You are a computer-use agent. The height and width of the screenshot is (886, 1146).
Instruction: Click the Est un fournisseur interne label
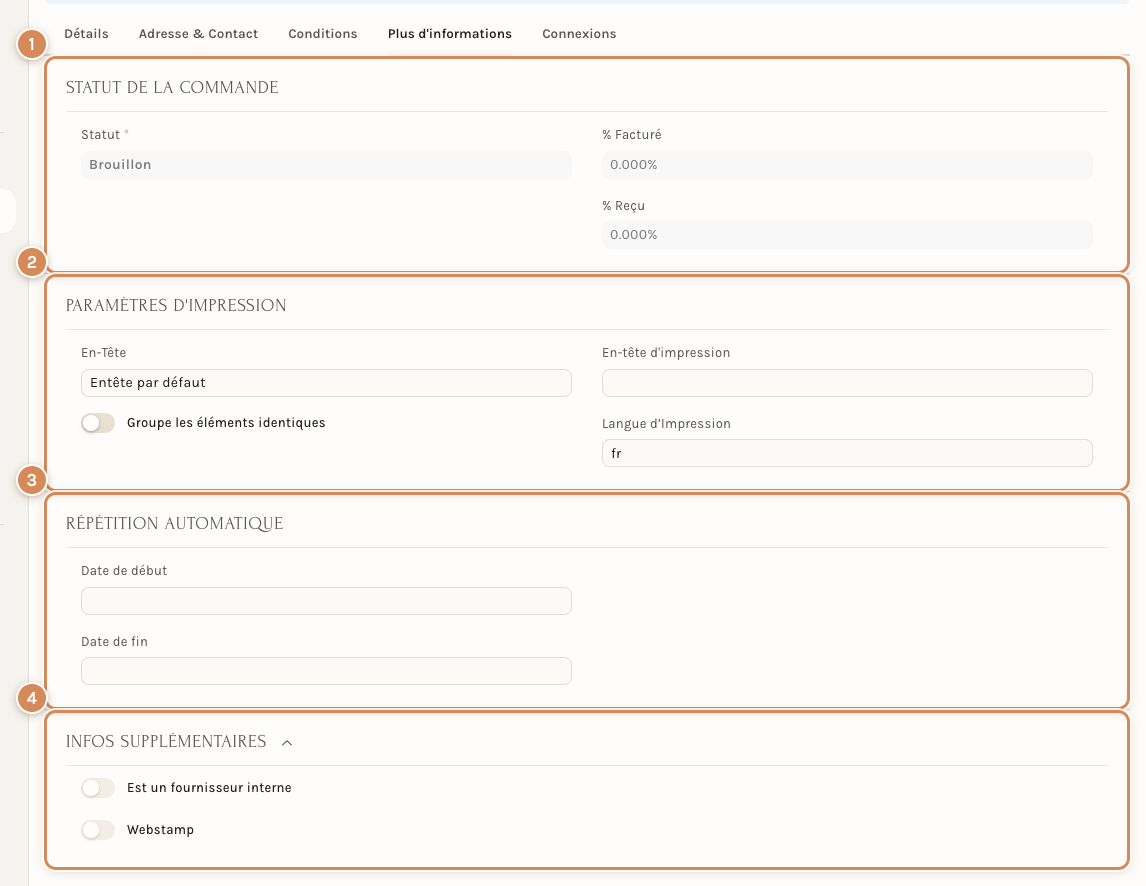tap(209, 787)
